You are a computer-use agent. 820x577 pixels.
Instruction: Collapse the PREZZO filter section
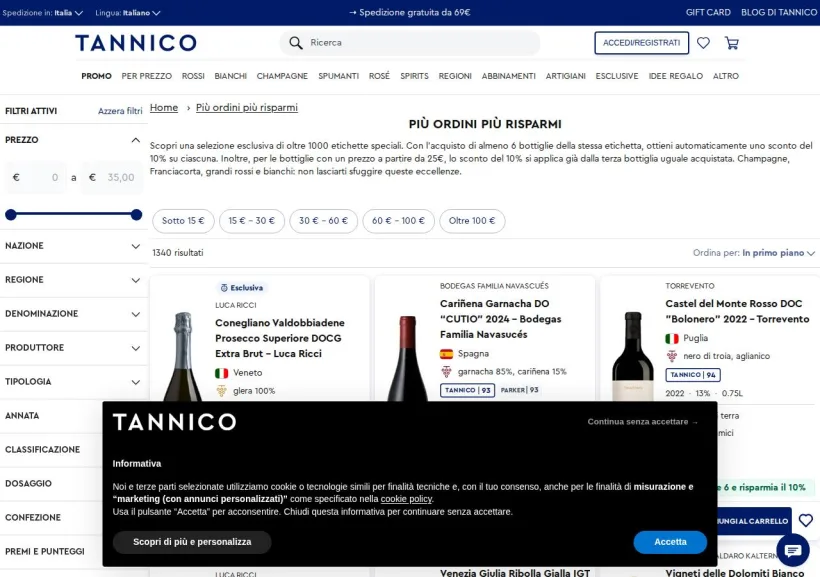pyautogui.click(x=135, y=140)
